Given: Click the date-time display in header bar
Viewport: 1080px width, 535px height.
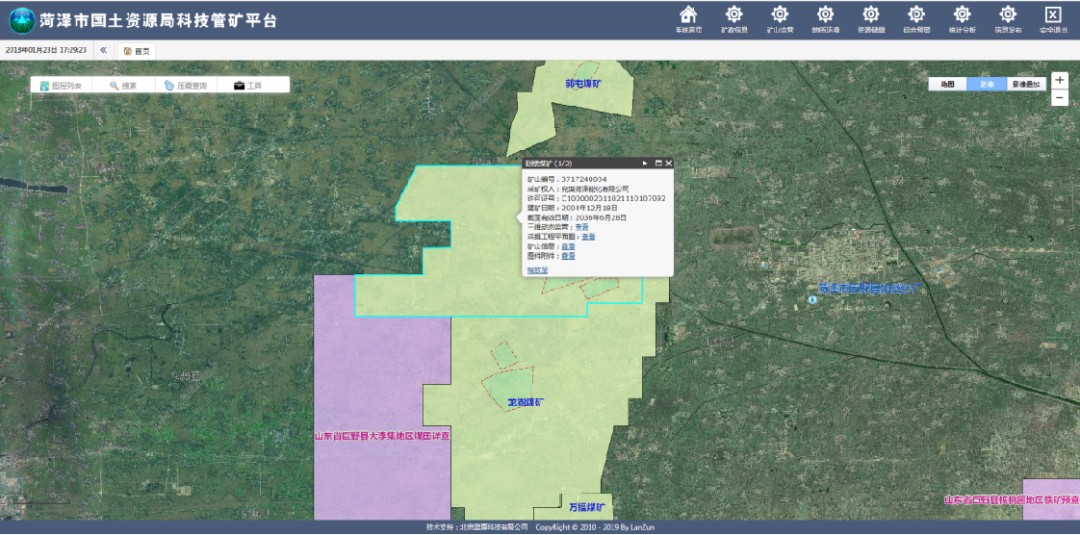Looking at the screenshot, I should coord(46,50).
